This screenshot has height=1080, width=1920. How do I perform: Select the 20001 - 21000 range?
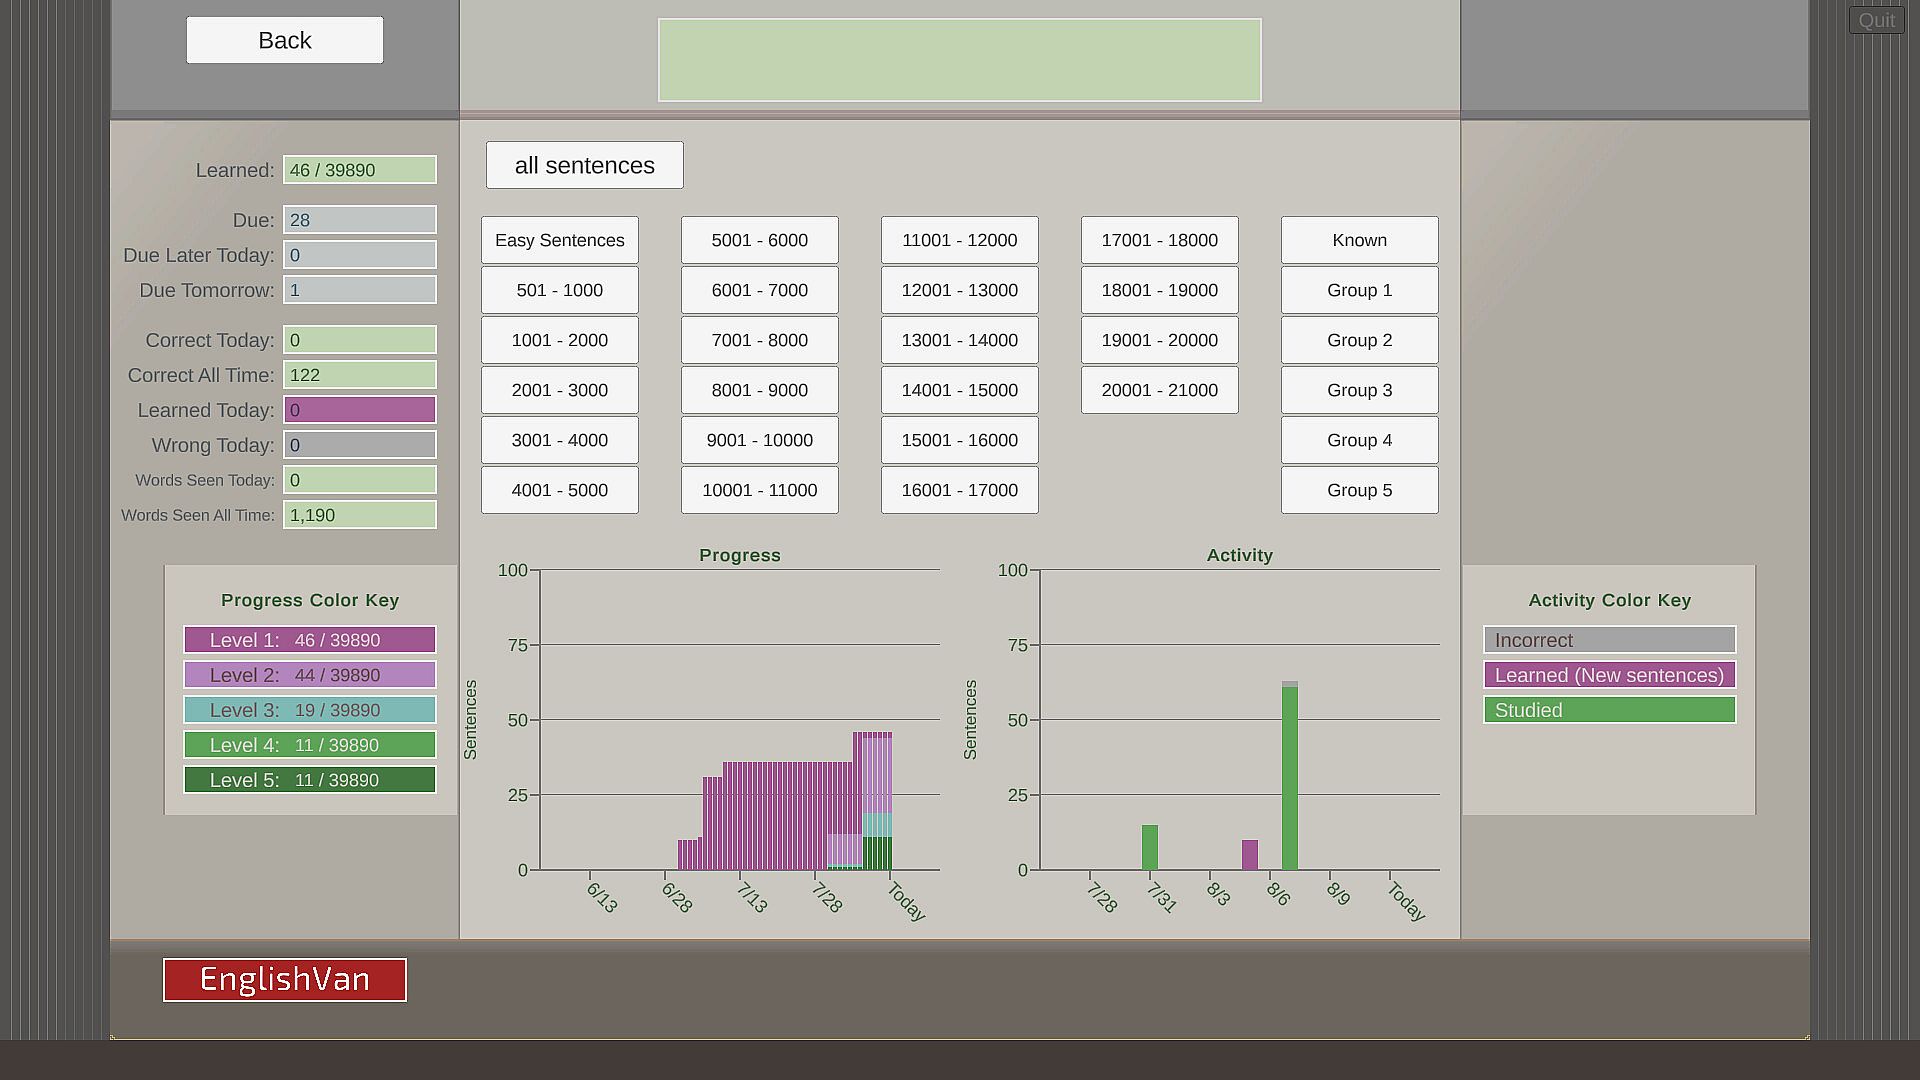pos(1159,390)
